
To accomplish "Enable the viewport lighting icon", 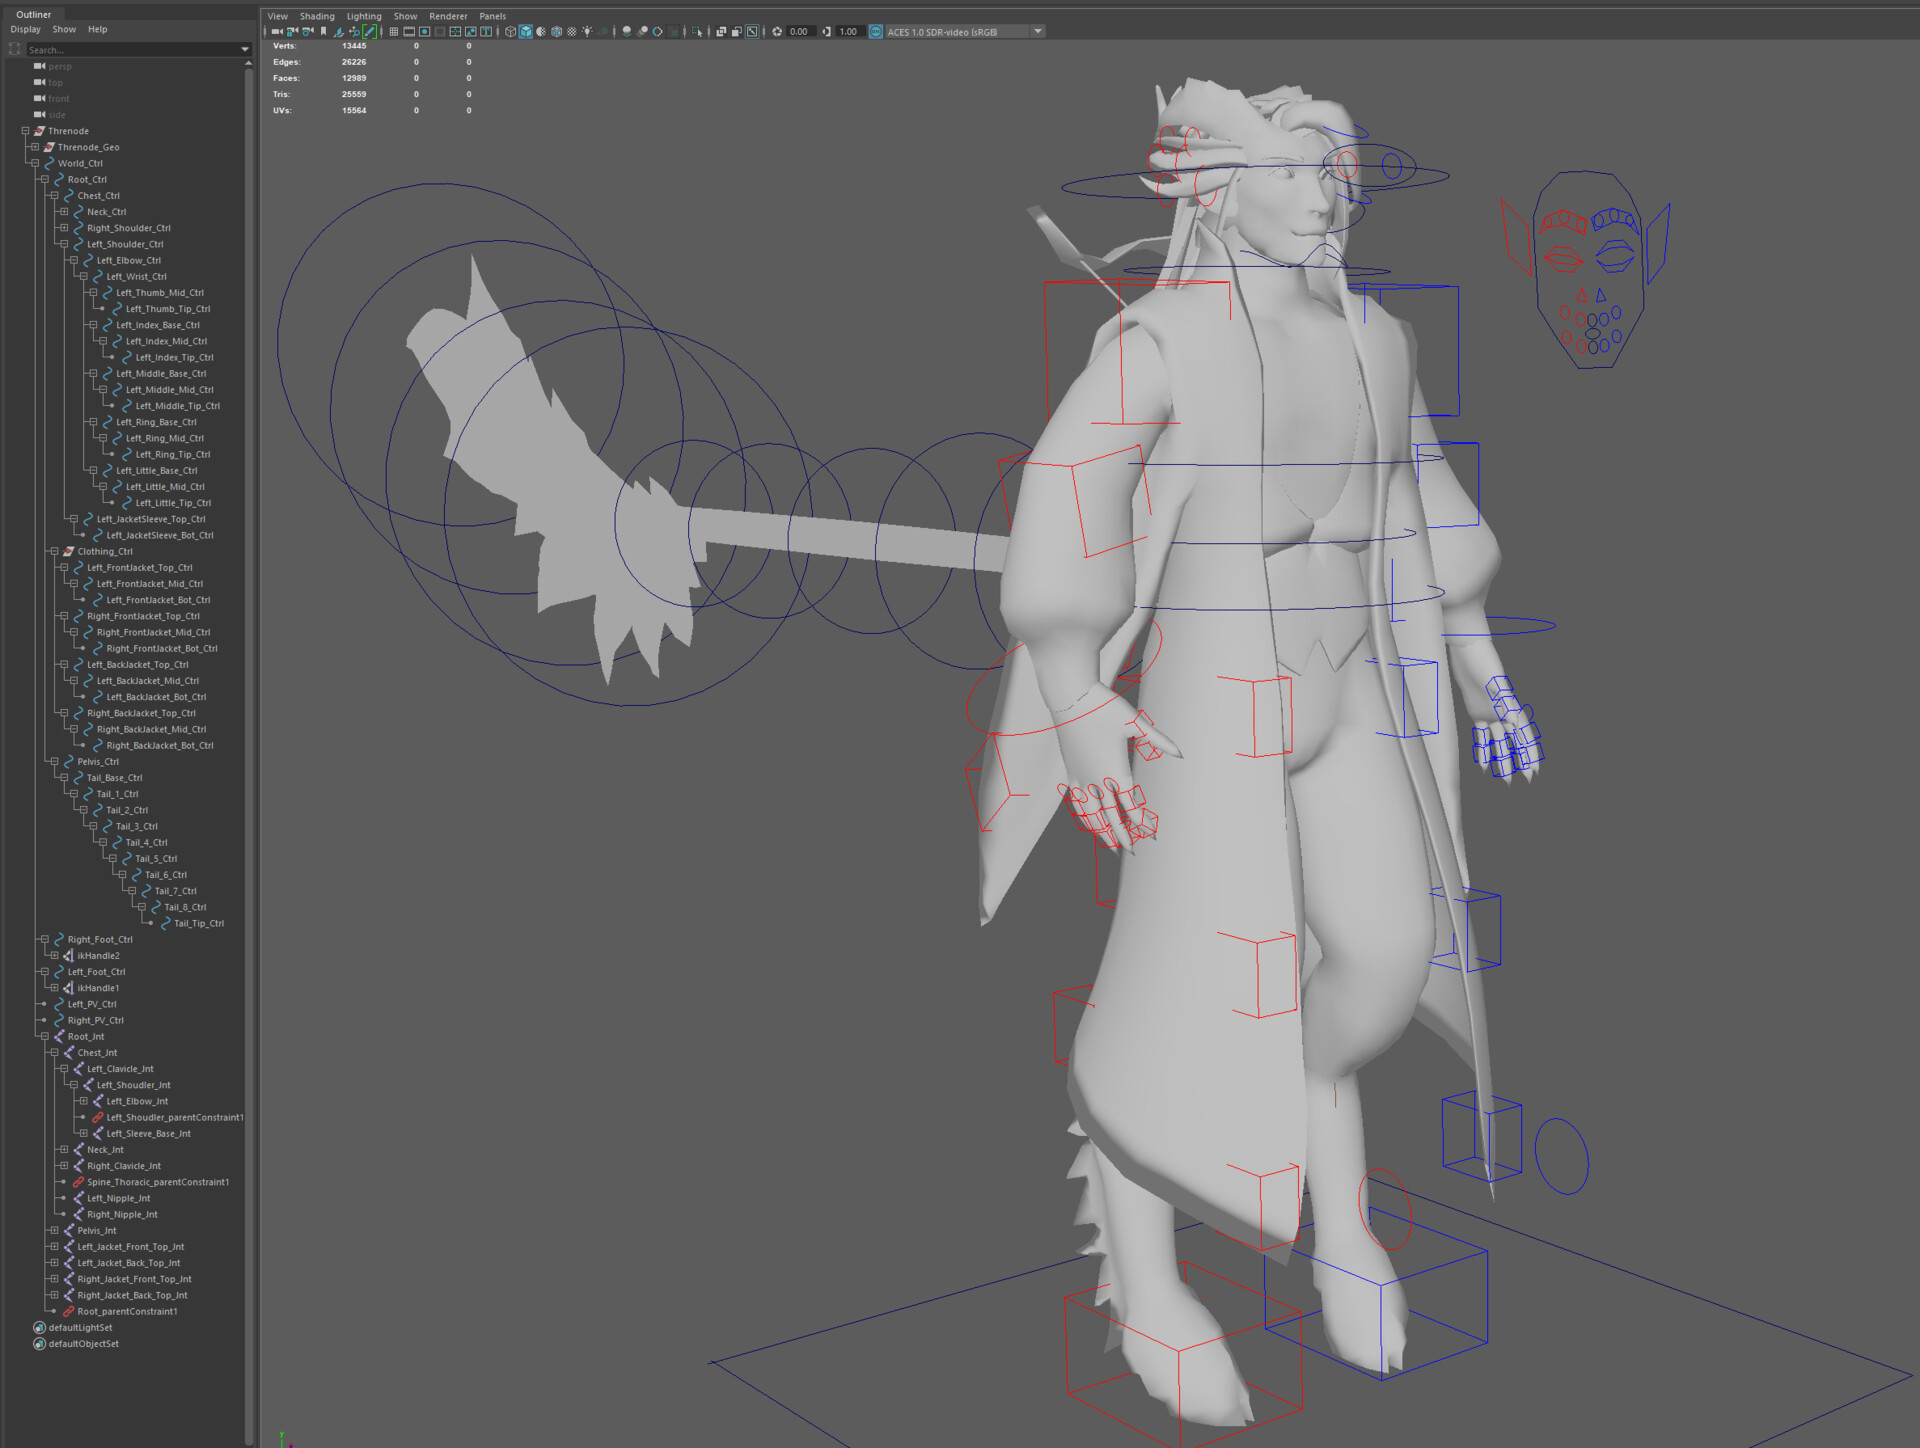I will point(587,31).
